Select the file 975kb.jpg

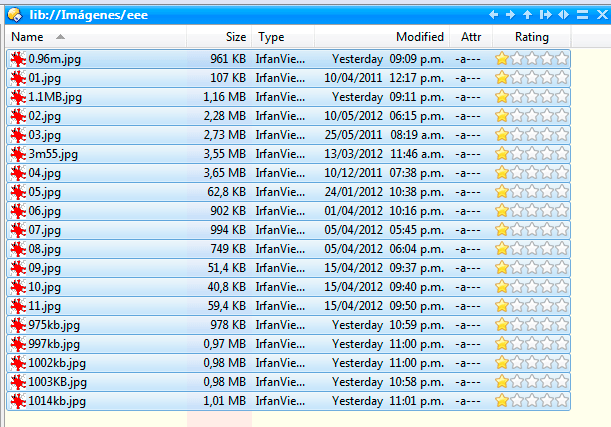54,325
